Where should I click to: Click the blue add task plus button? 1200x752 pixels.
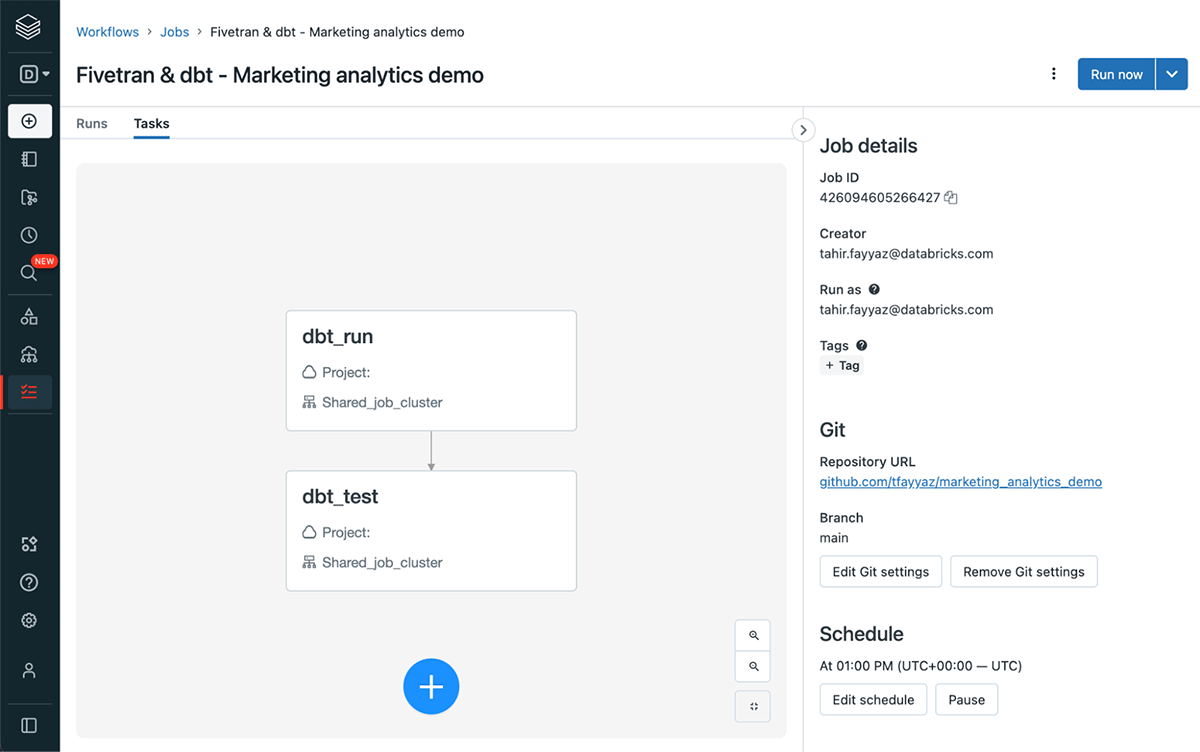[x=431, y=687]
